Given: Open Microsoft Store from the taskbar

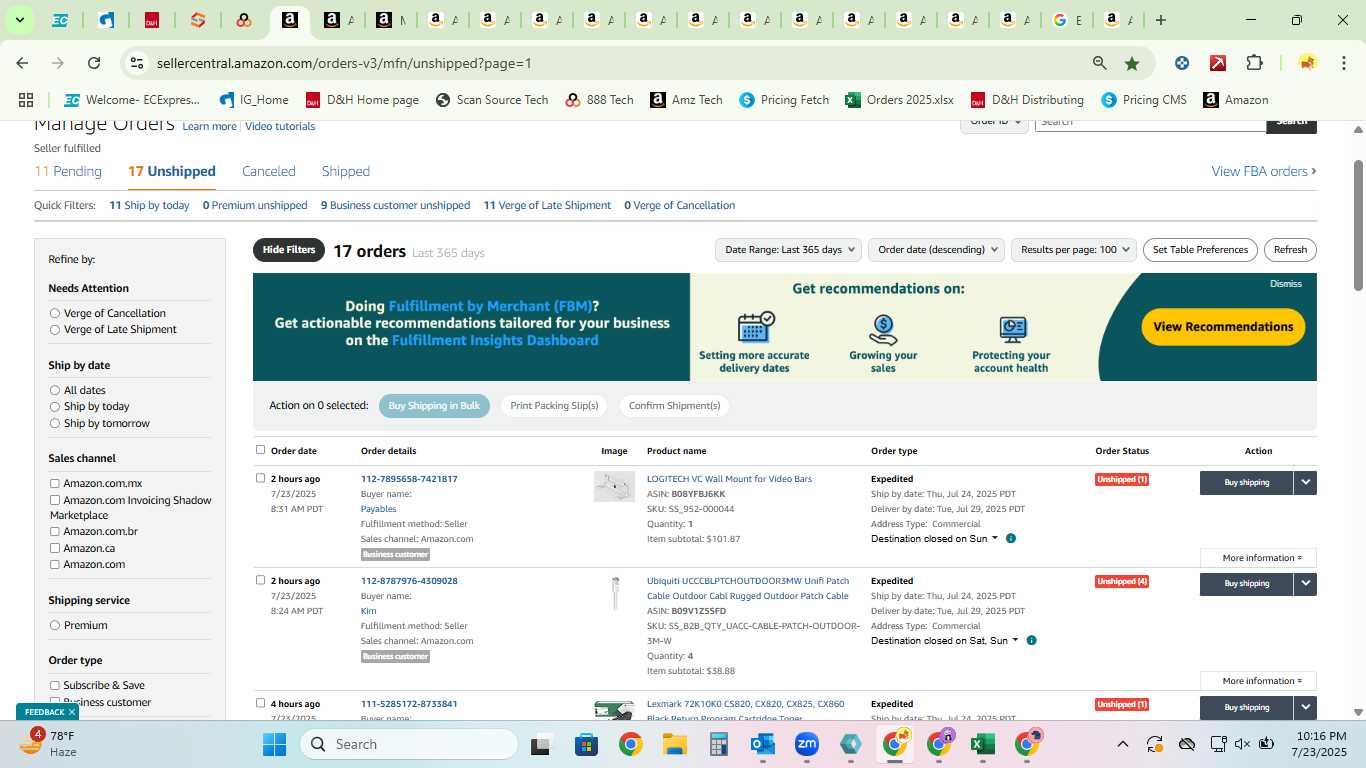Looking at the screenshot, I should pos(586,744).
